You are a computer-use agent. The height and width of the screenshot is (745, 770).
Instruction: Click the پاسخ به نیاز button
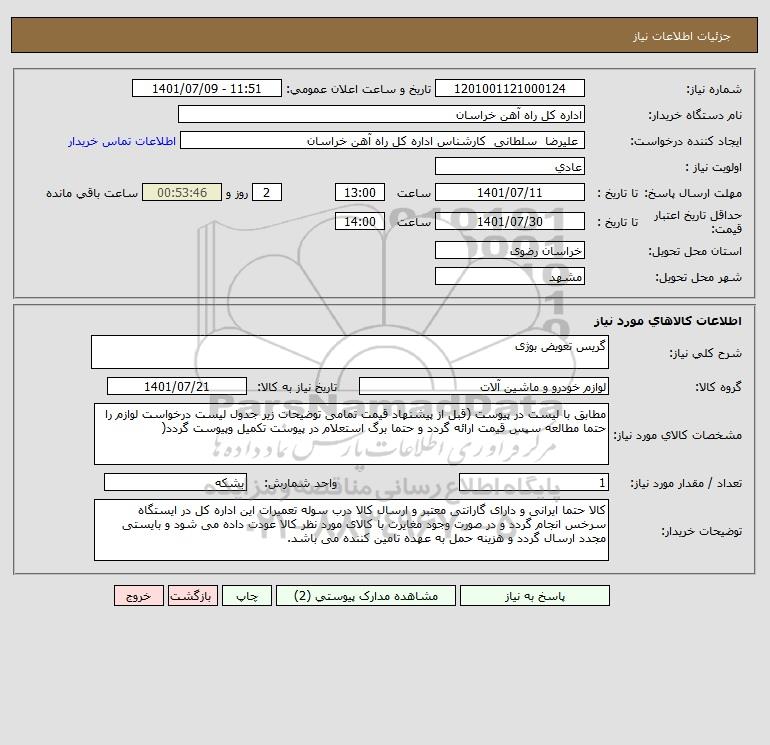click(x=535, y=596)
